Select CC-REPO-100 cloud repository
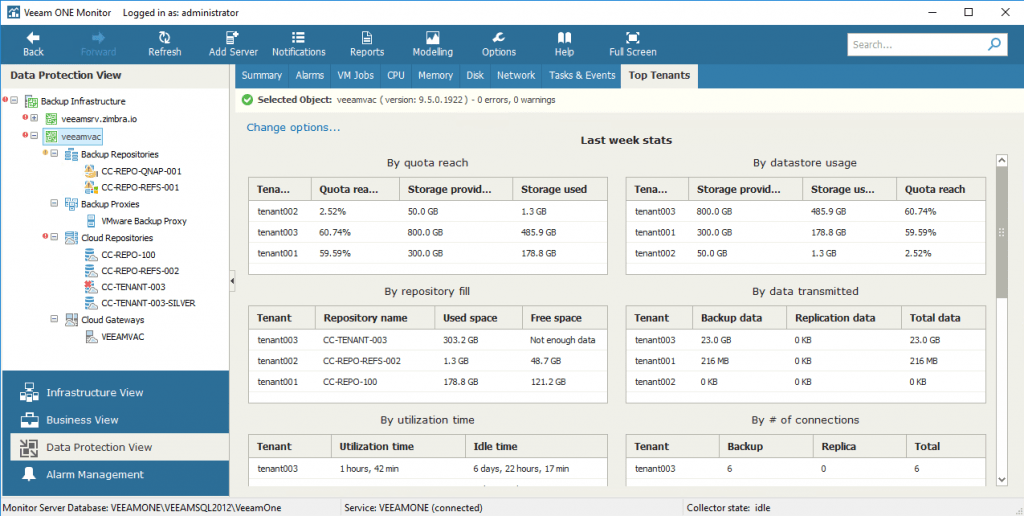1024x516 pixels. pyautogui.click(x=128, y=255)
